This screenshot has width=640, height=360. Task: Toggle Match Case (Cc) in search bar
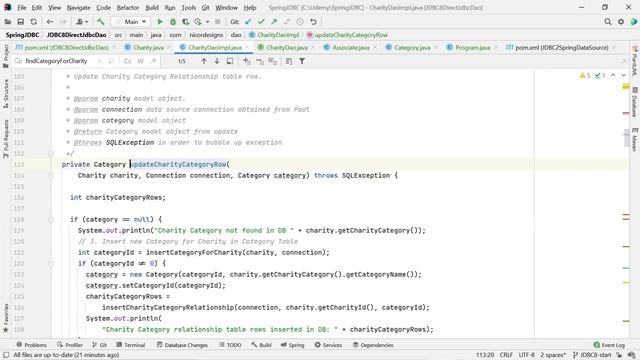point(128,61)
